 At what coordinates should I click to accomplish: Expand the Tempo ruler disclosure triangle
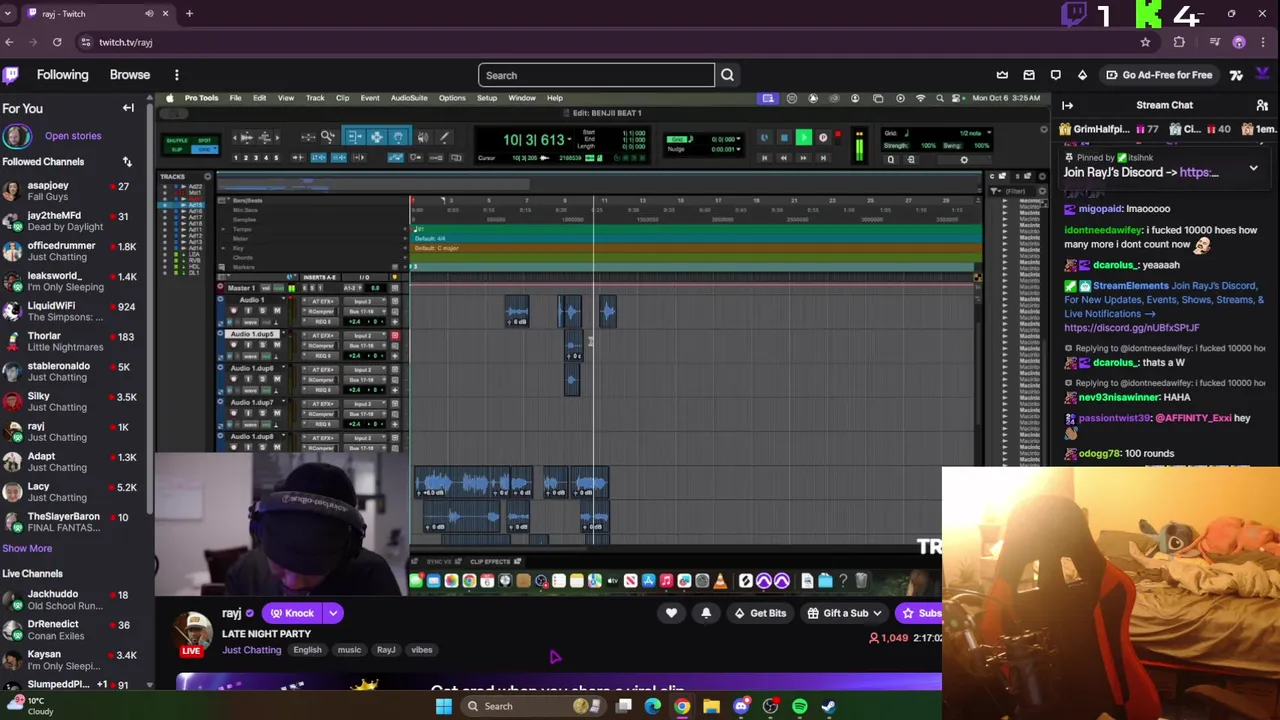pos(223,229)
